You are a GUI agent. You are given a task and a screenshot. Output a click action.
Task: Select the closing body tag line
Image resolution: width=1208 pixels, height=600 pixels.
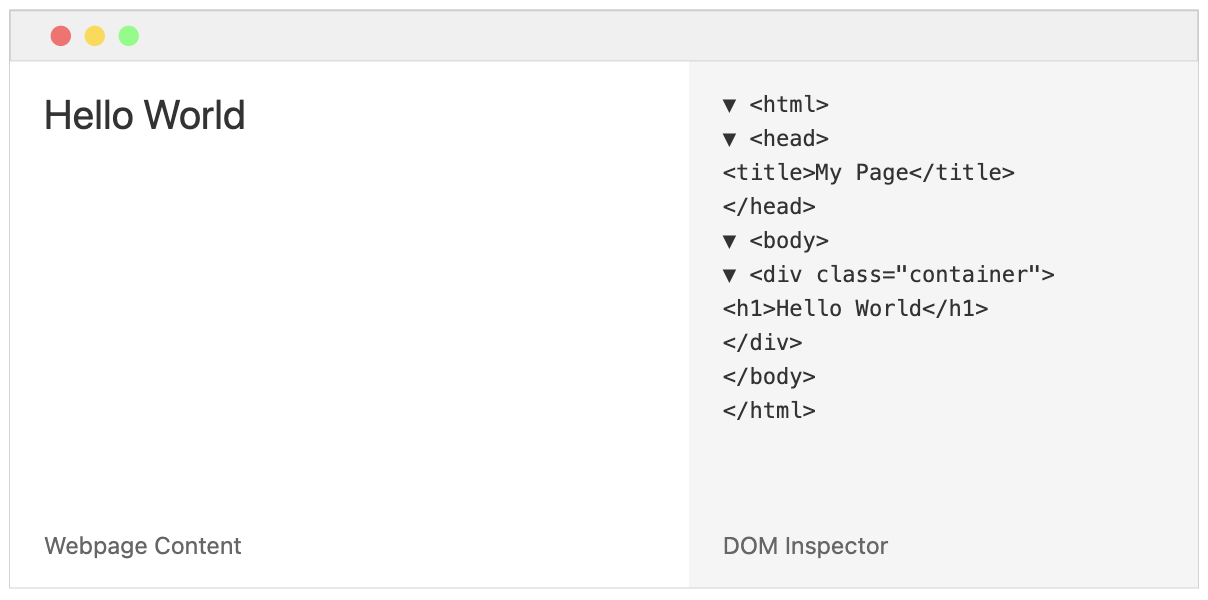click(x=769, y=377)
